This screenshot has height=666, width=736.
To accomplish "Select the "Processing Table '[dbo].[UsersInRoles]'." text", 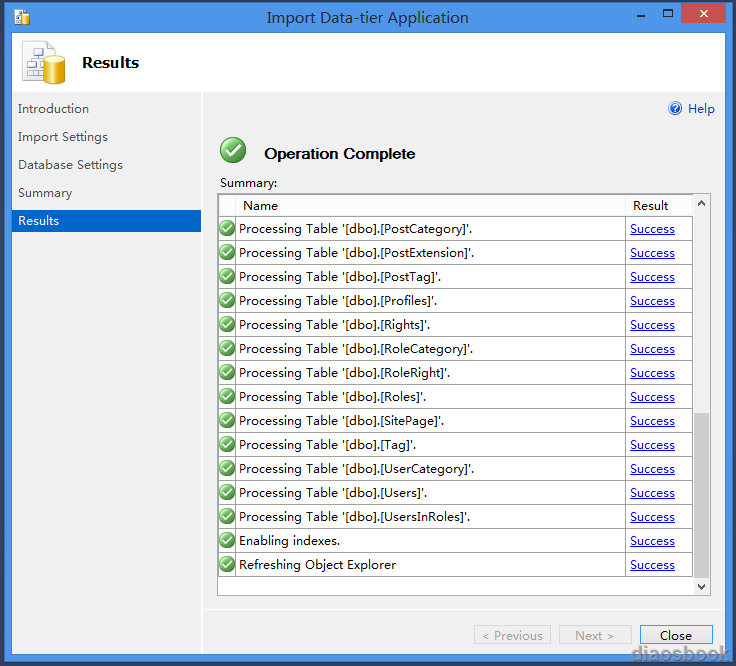I will coord(354,517).
